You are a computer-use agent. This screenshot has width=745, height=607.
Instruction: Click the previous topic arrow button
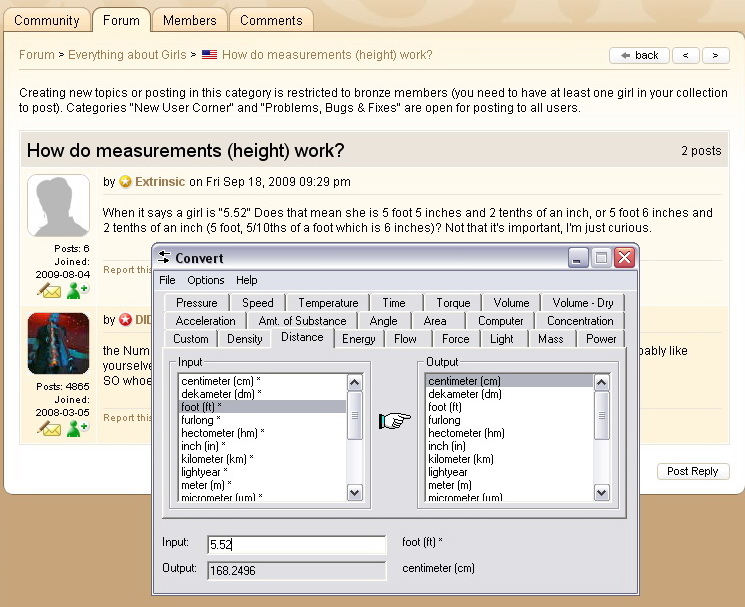coord(685,55)
